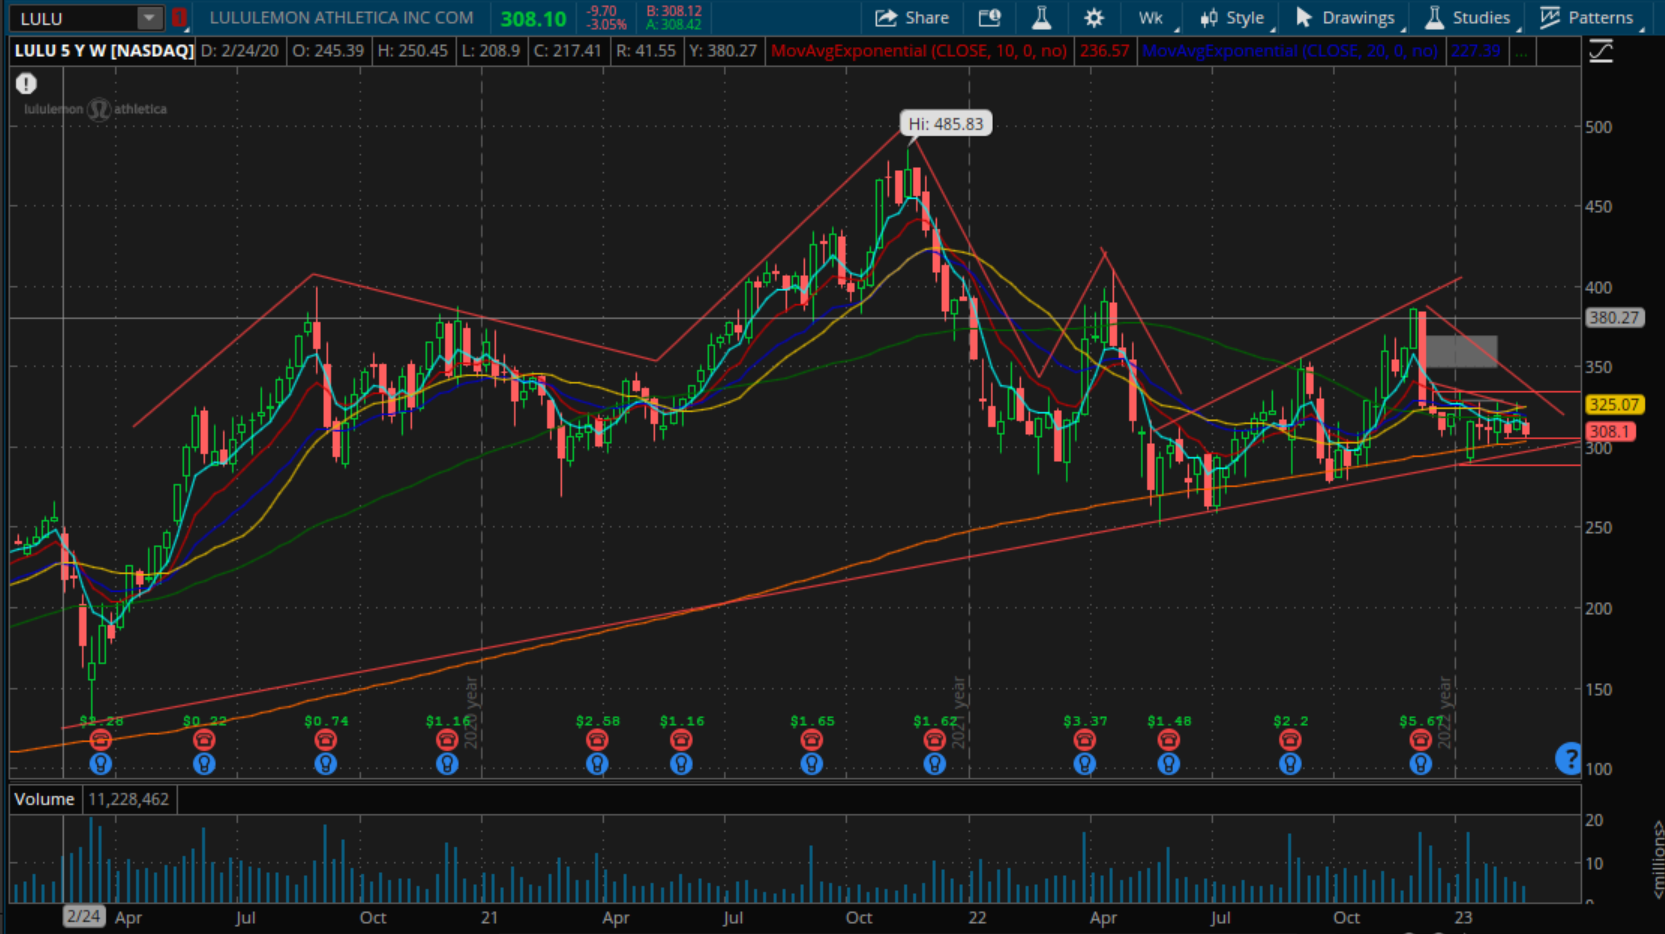Open the Patterns menu
Image resolution: width=1665 pixels, height=934 pixels.
1588,18
